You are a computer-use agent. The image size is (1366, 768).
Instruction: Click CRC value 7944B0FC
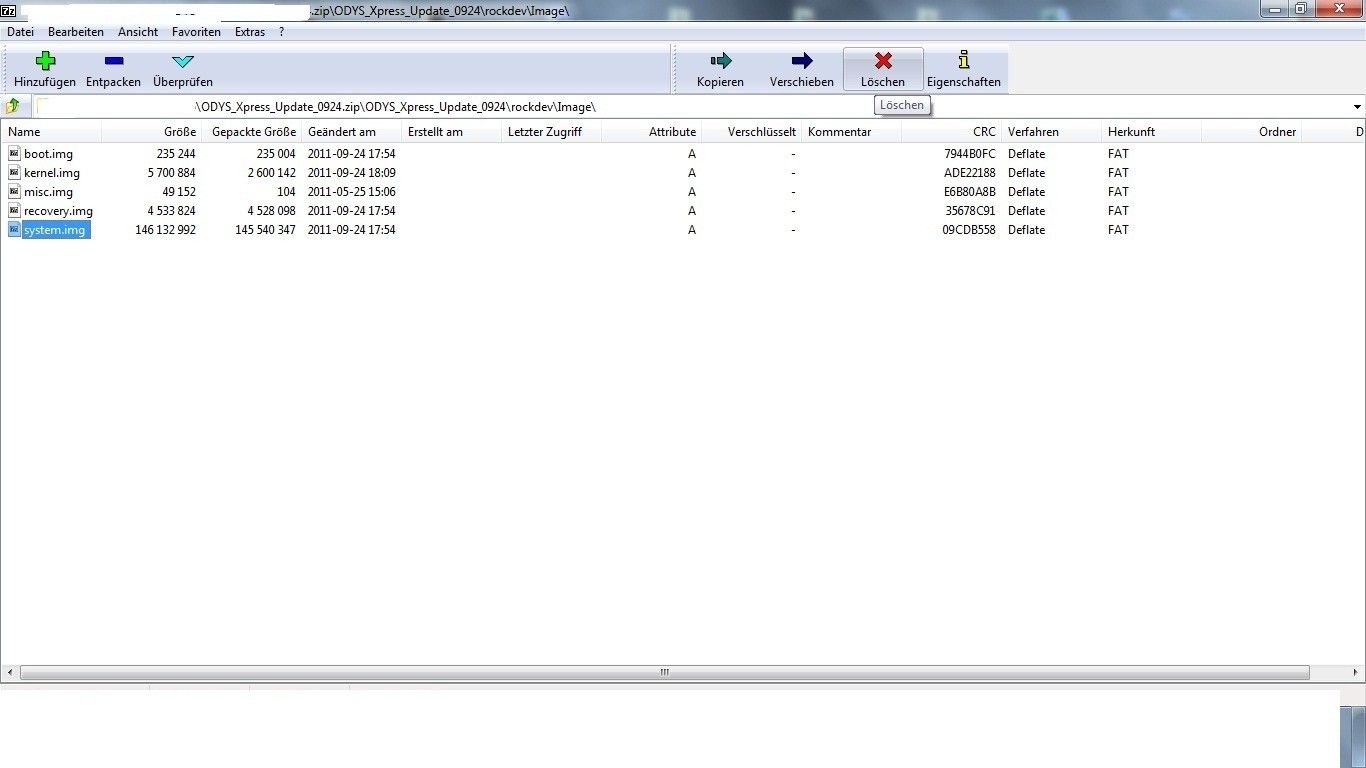970,154
